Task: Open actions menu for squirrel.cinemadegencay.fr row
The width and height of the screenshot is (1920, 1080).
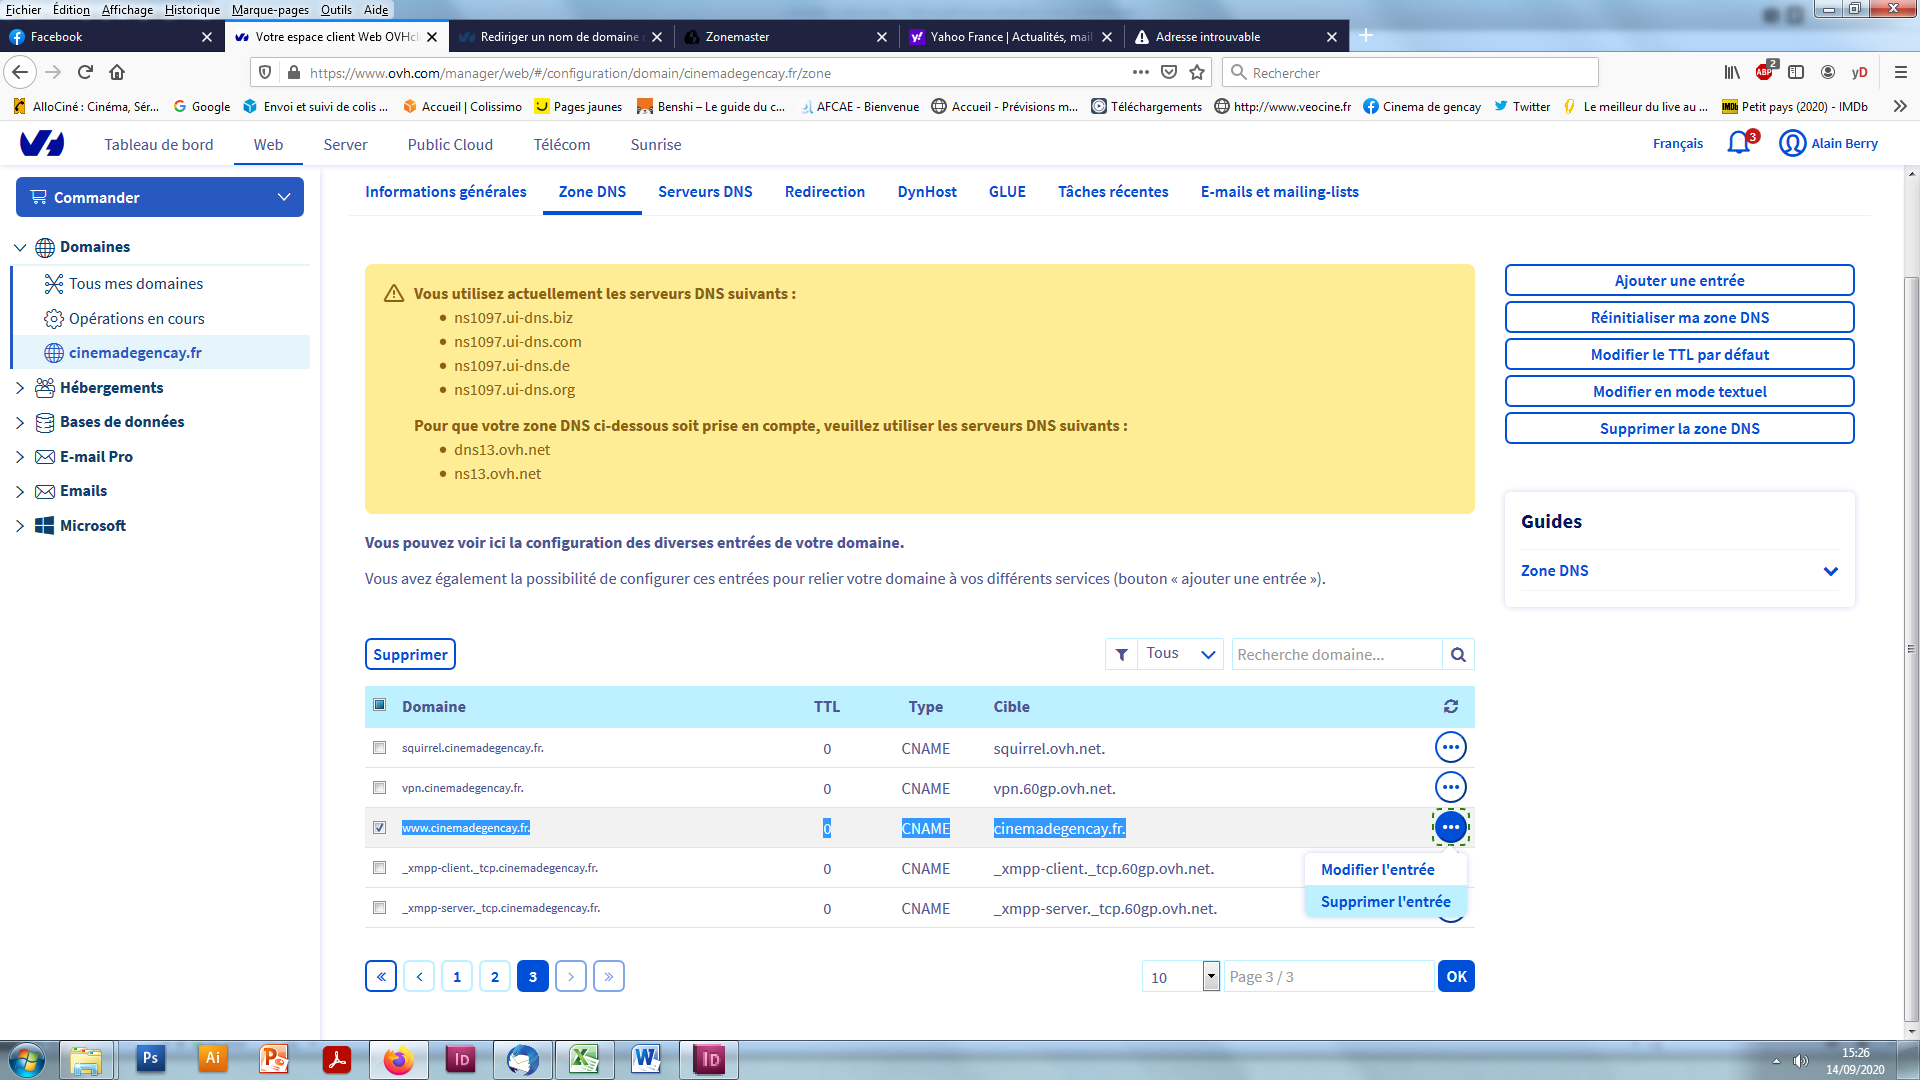Action: (x=1450, y=748)
